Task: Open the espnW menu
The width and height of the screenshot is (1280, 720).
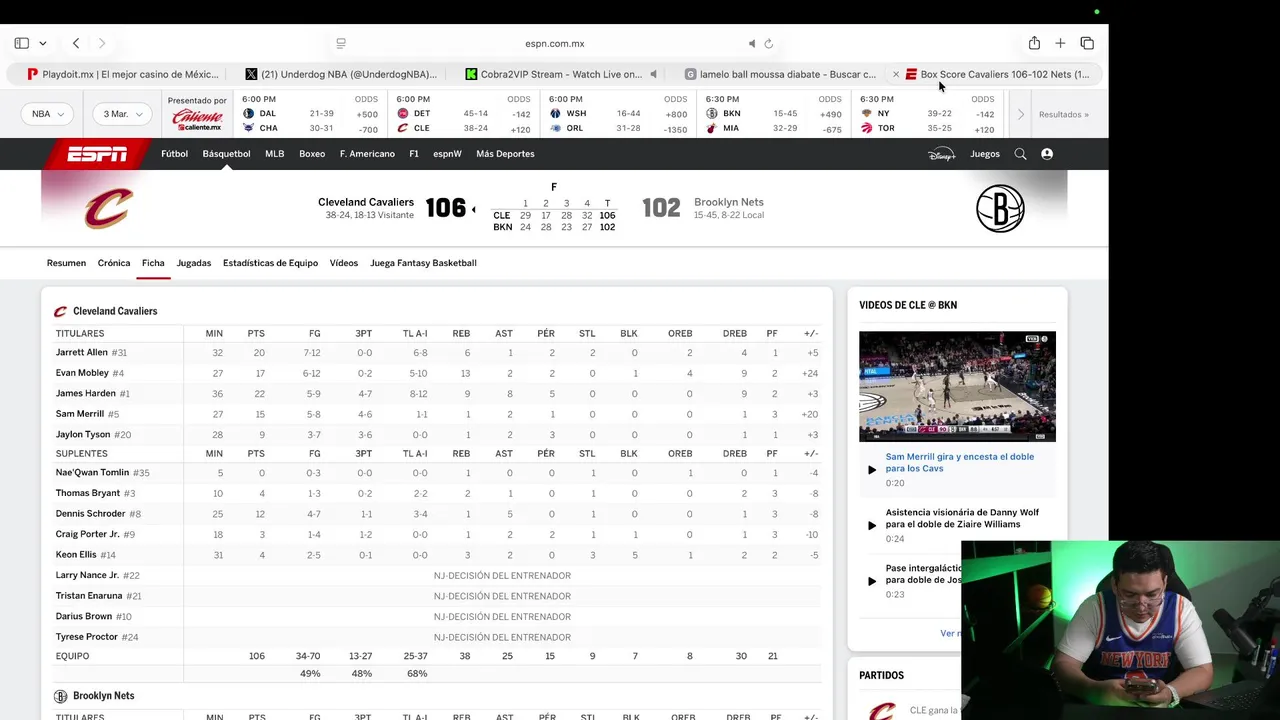Action: pyautogui.click(x=447, y=154)
